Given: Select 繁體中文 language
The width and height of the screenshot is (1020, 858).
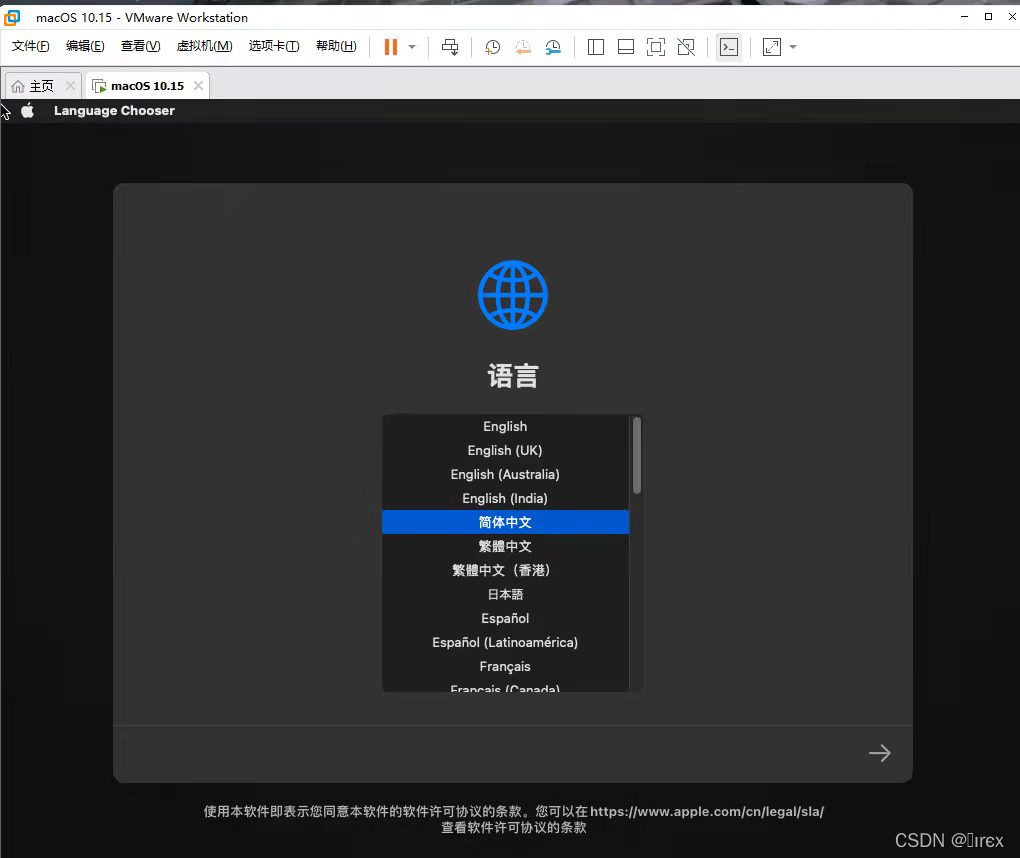Looking at the screenshot, I should pos(505,546).
